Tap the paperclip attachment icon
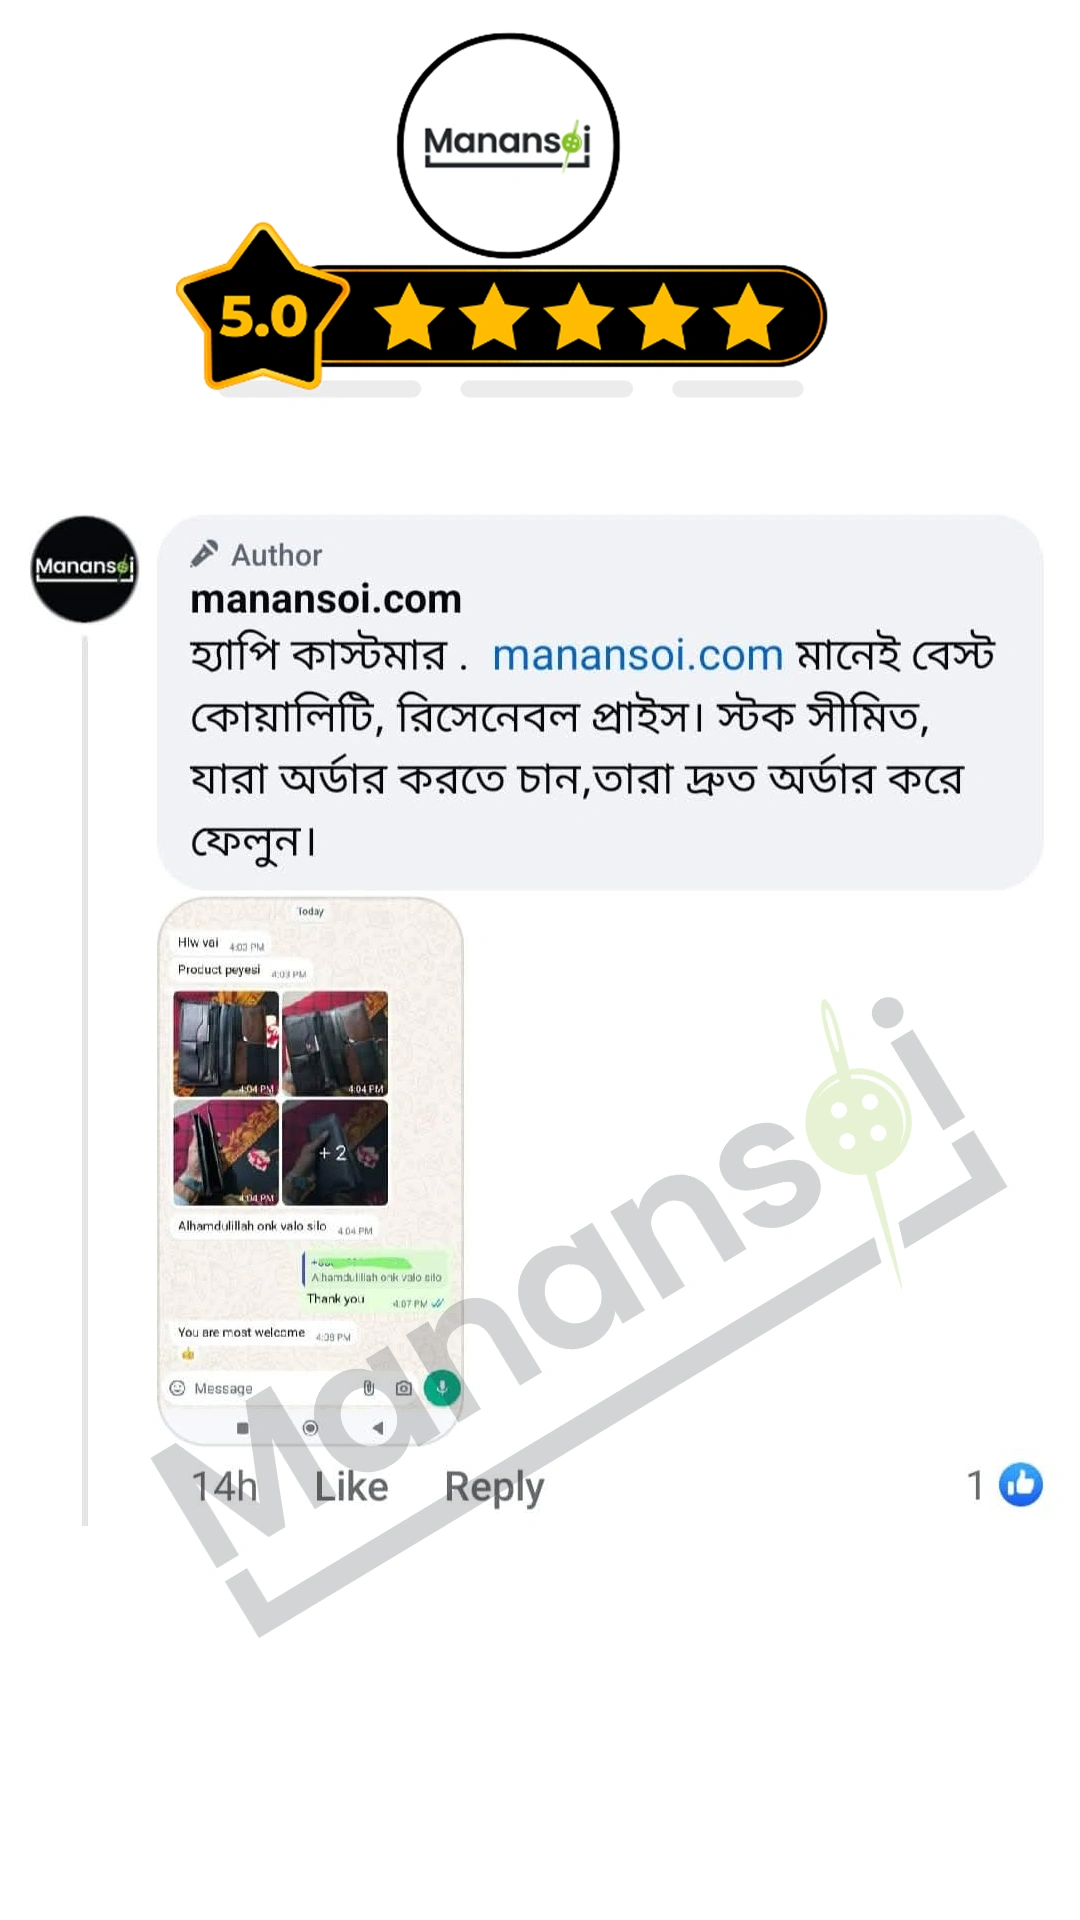Image resolution: width=1080 pixels, height=1920 pixels. pyautogui.click(x=368, y=1388)
